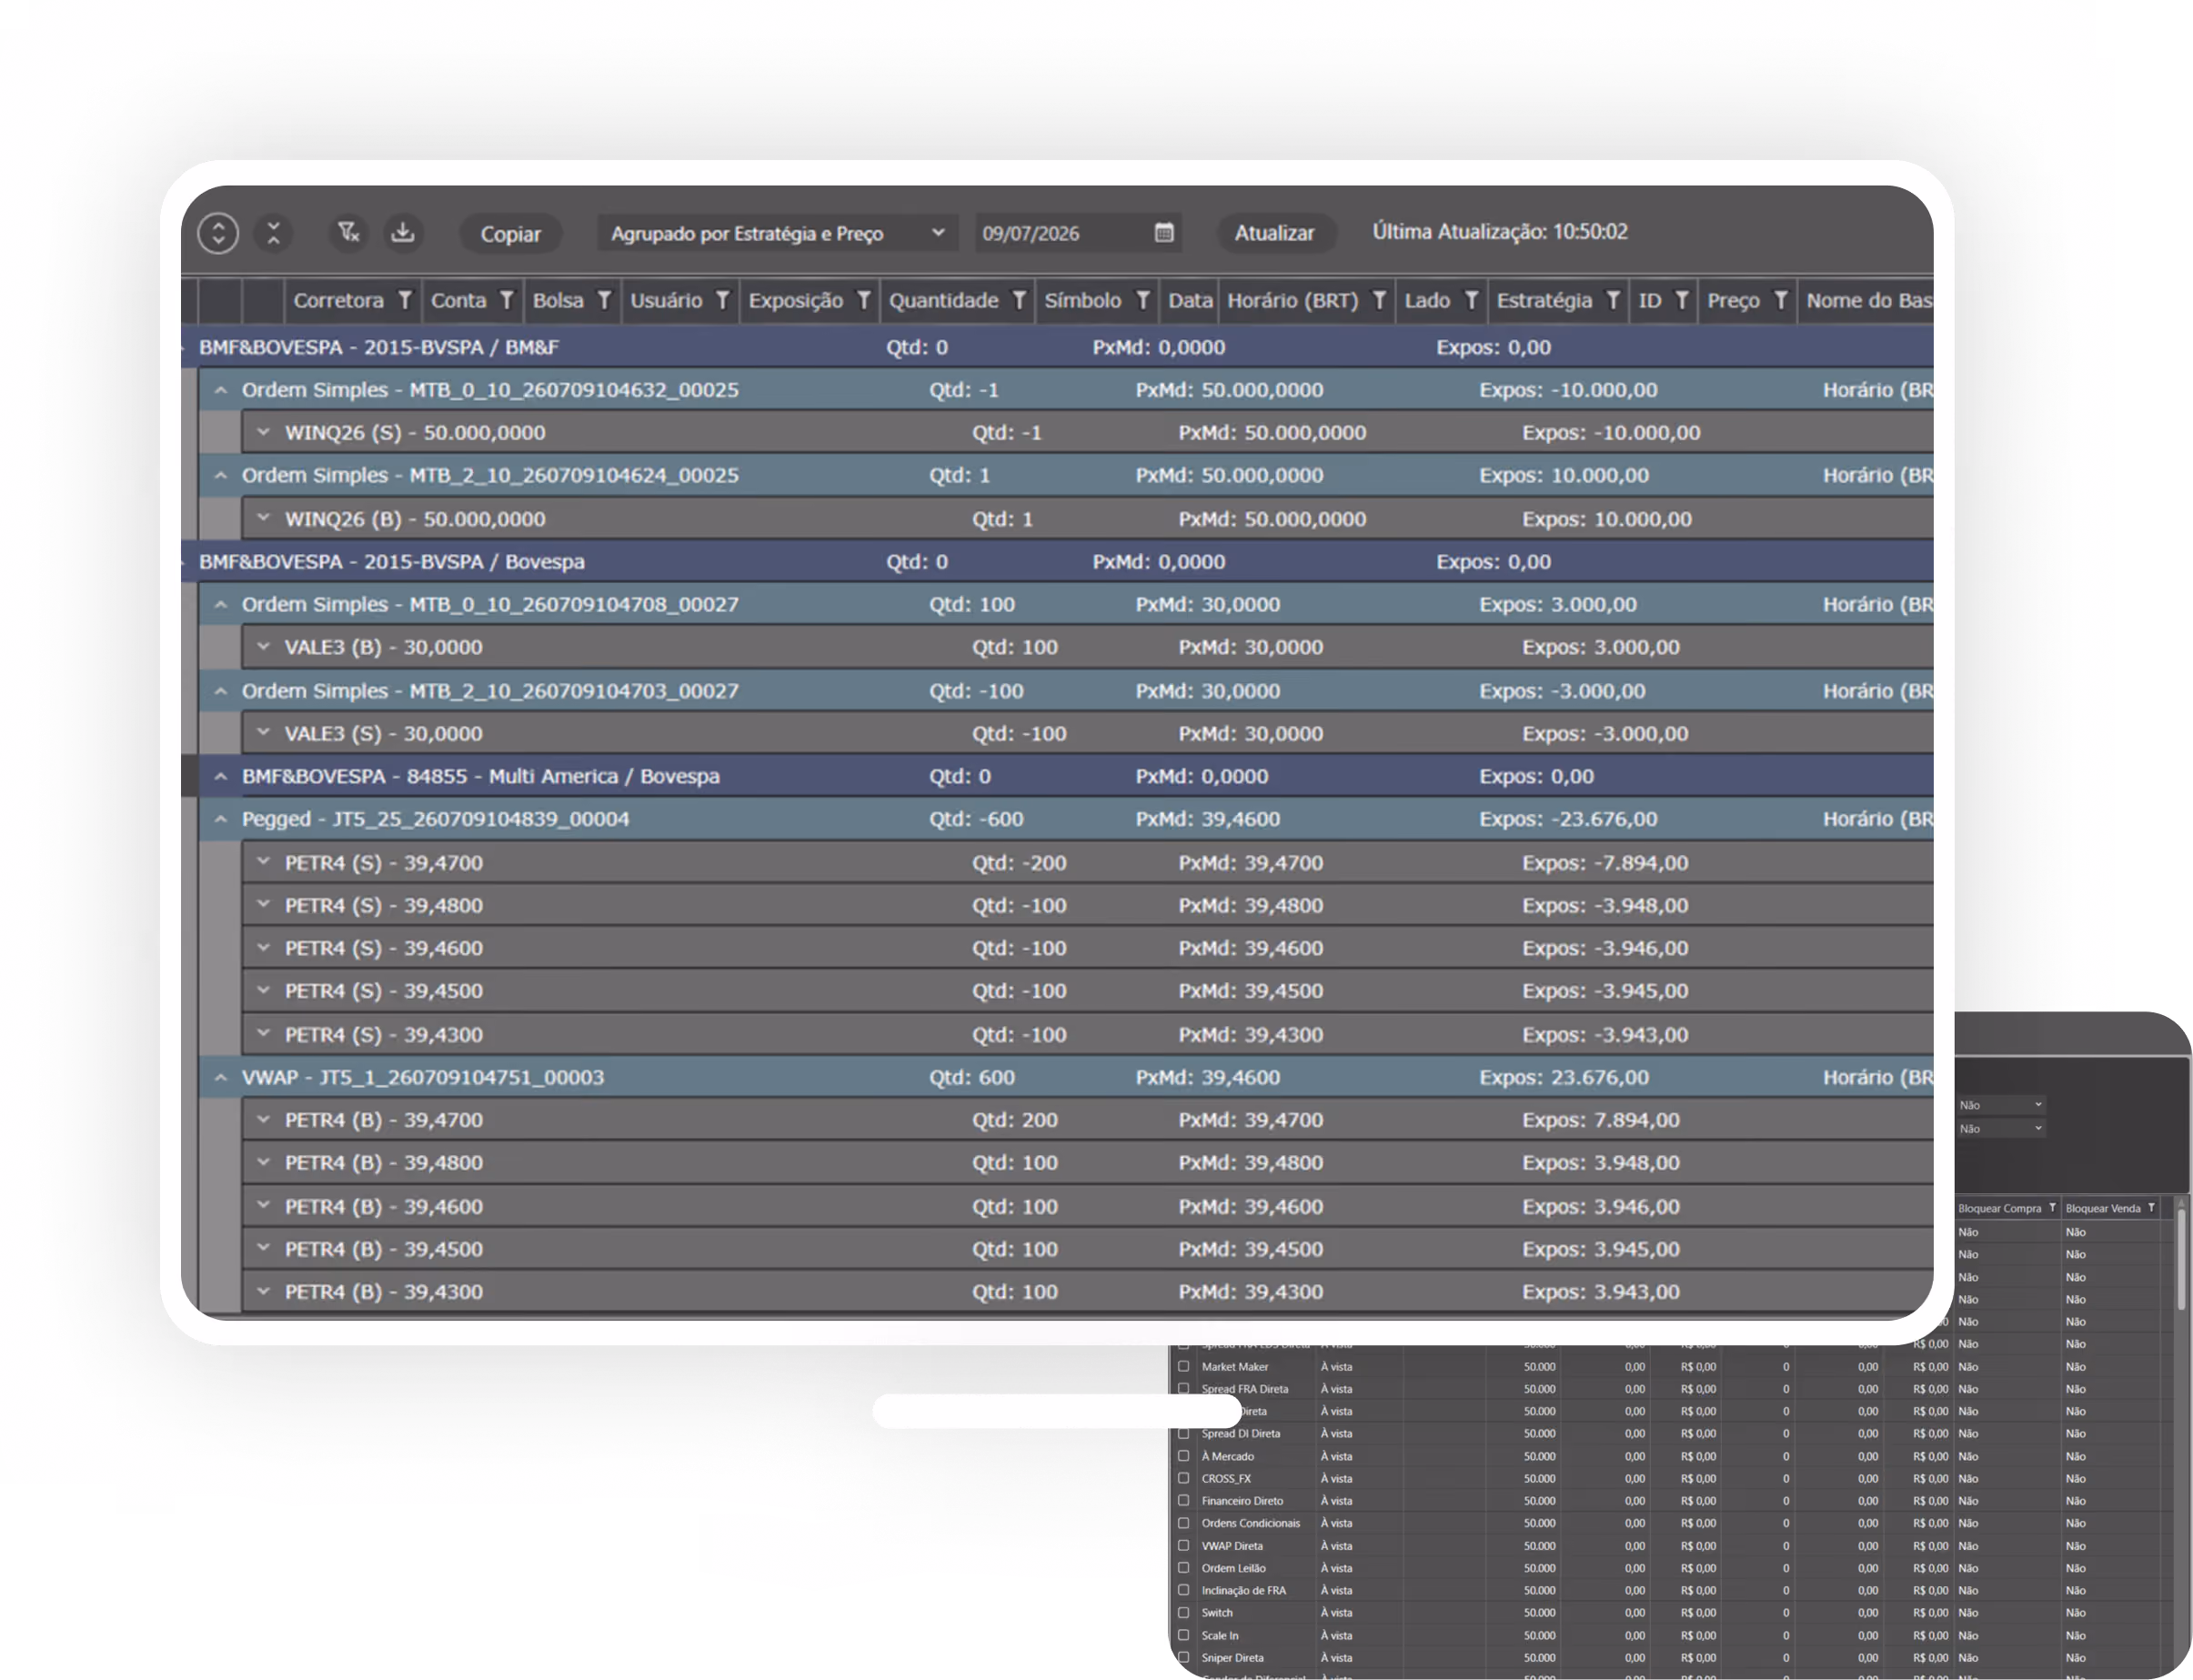Click Última Atualização: 10:50:02 text

click(x=1500, y=232)
